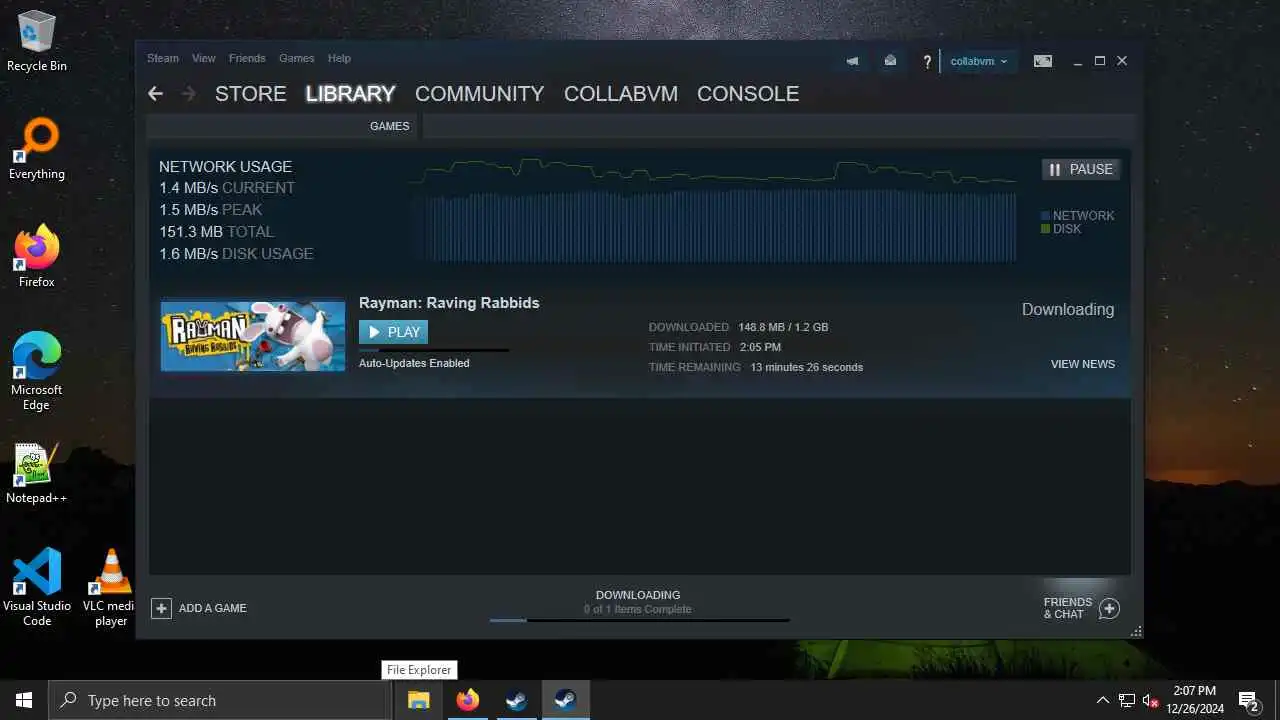Click PLAY for Rayman: Raving Rabbids

[x=393, y=332]
